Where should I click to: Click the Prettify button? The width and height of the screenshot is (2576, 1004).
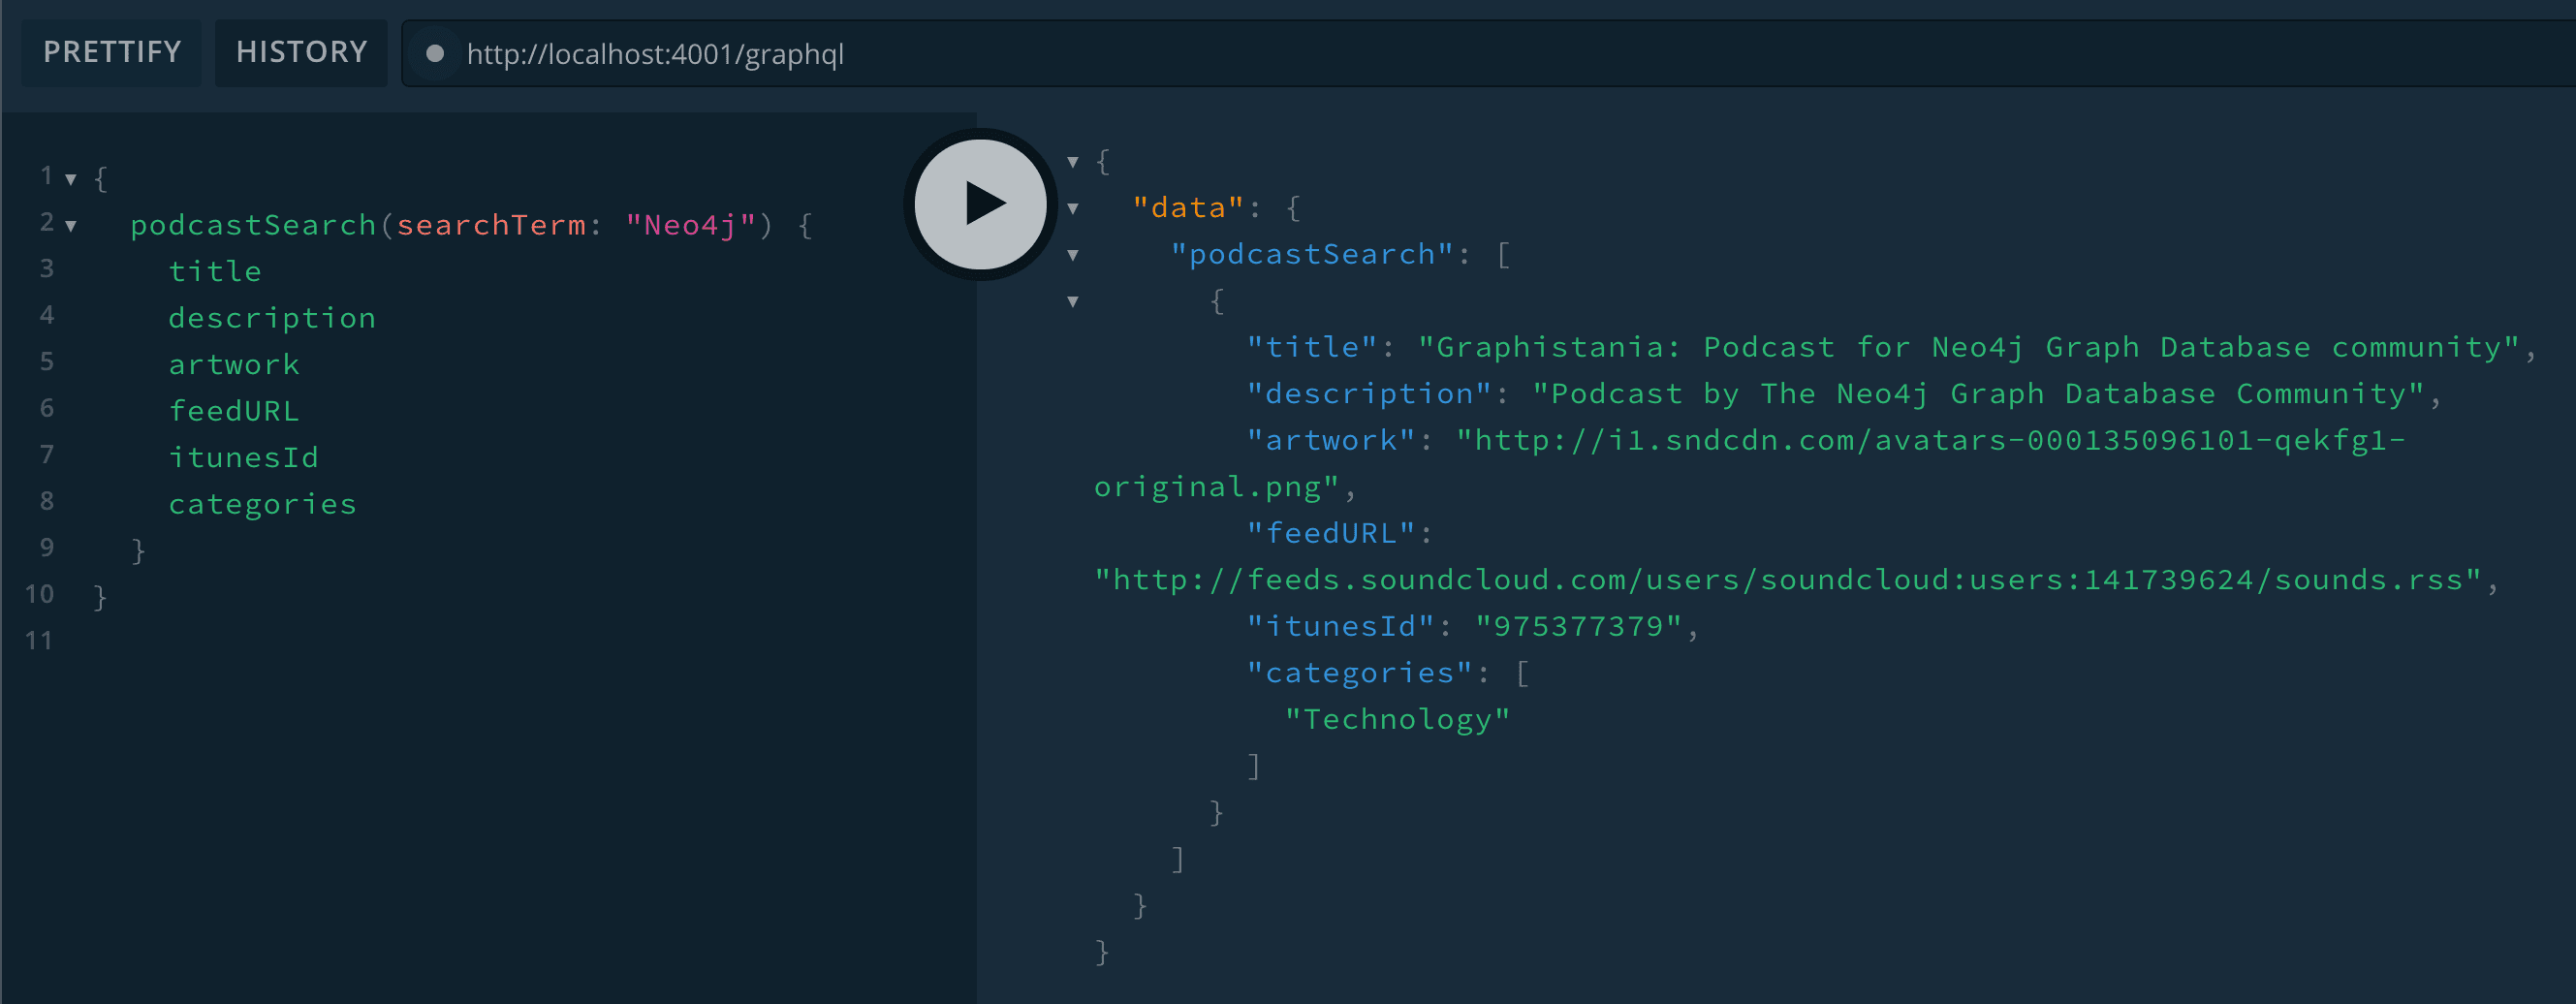(112, 52)
